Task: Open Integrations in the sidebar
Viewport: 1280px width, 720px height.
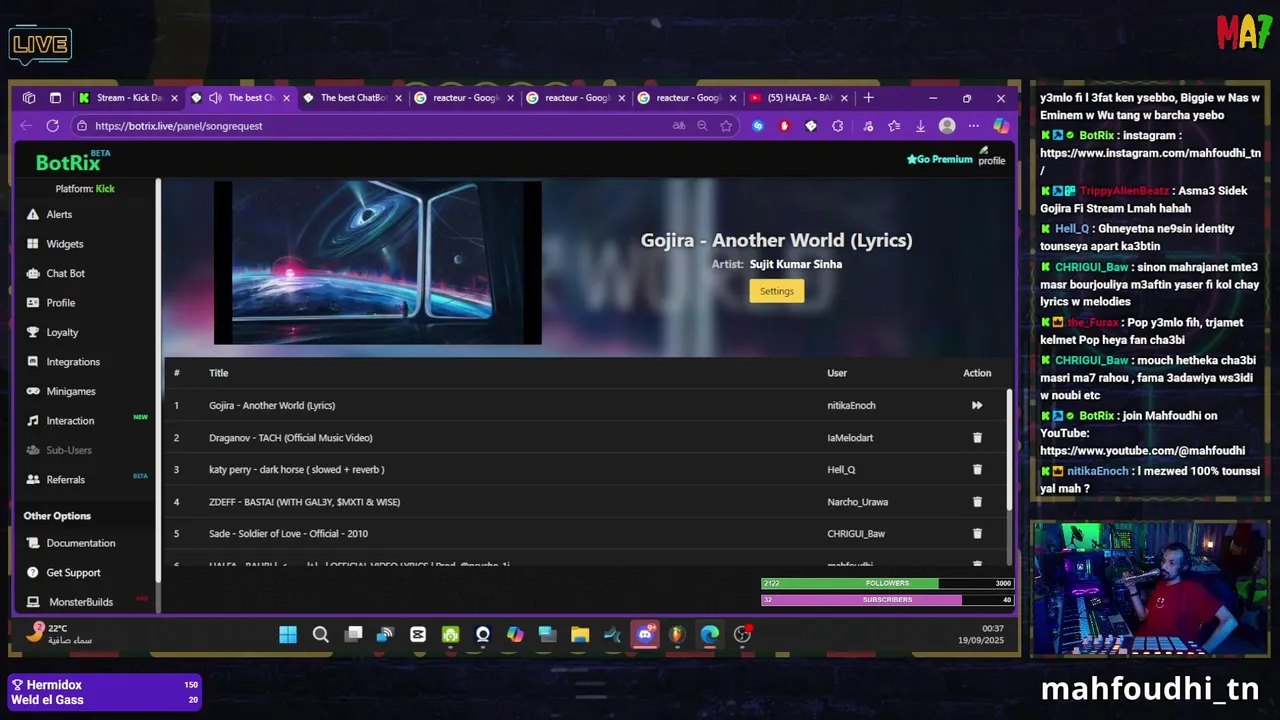Action: [x=73, y=362]
